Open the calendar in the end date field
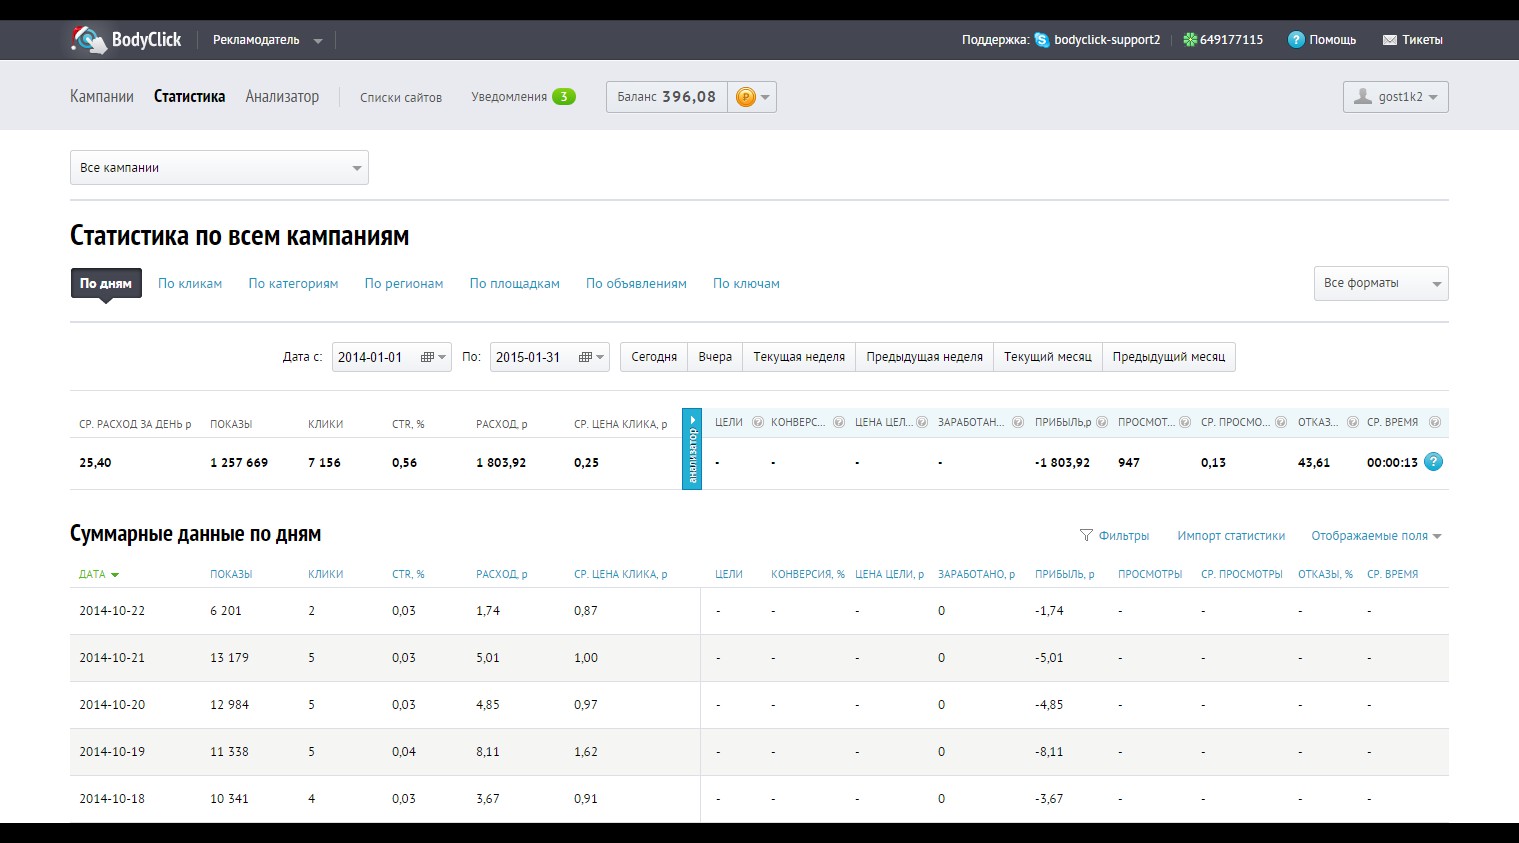The width and height of the screenshot is (1519, 843). [x=590, y=357]
